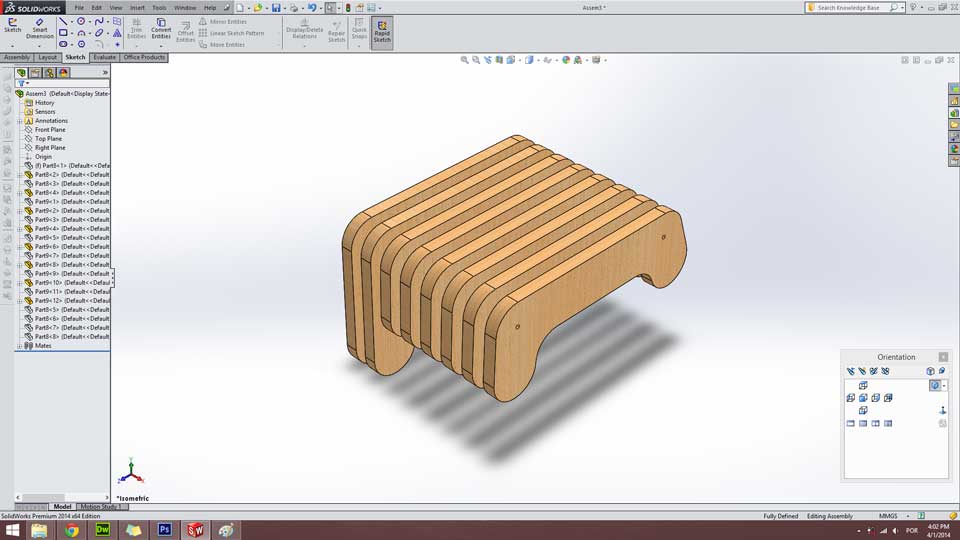Select the bottom view cube in Orientation
The width and height of the screenshot is (960, 540).
[x=863, y=410]
